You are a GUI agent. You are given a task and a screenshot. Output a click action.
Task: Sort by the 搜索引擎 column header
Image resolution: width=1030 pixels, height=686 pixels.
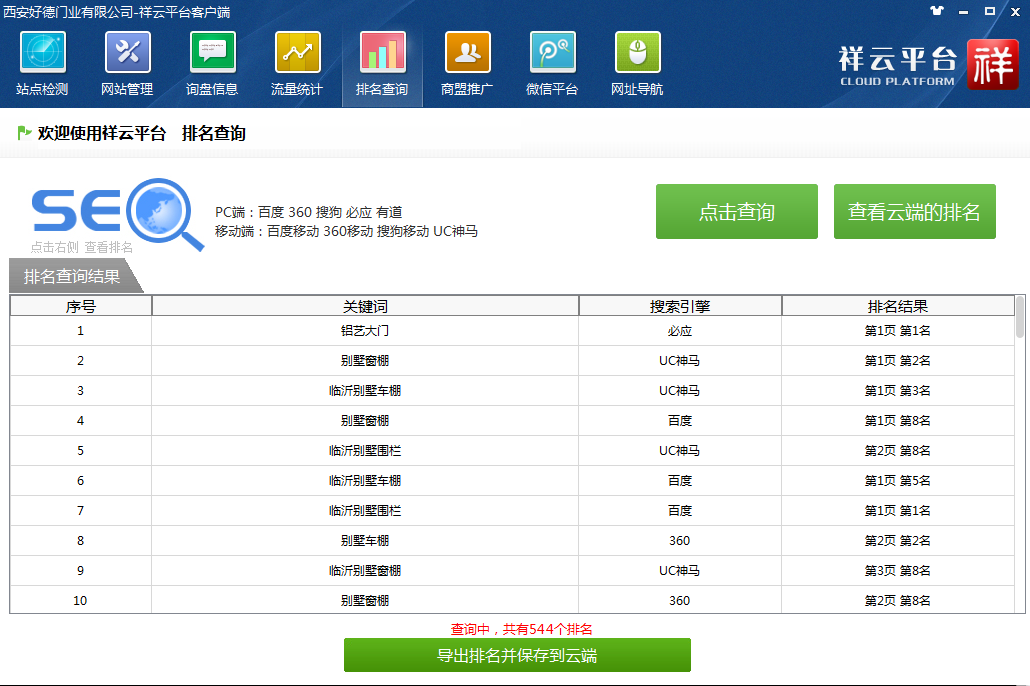680,306
